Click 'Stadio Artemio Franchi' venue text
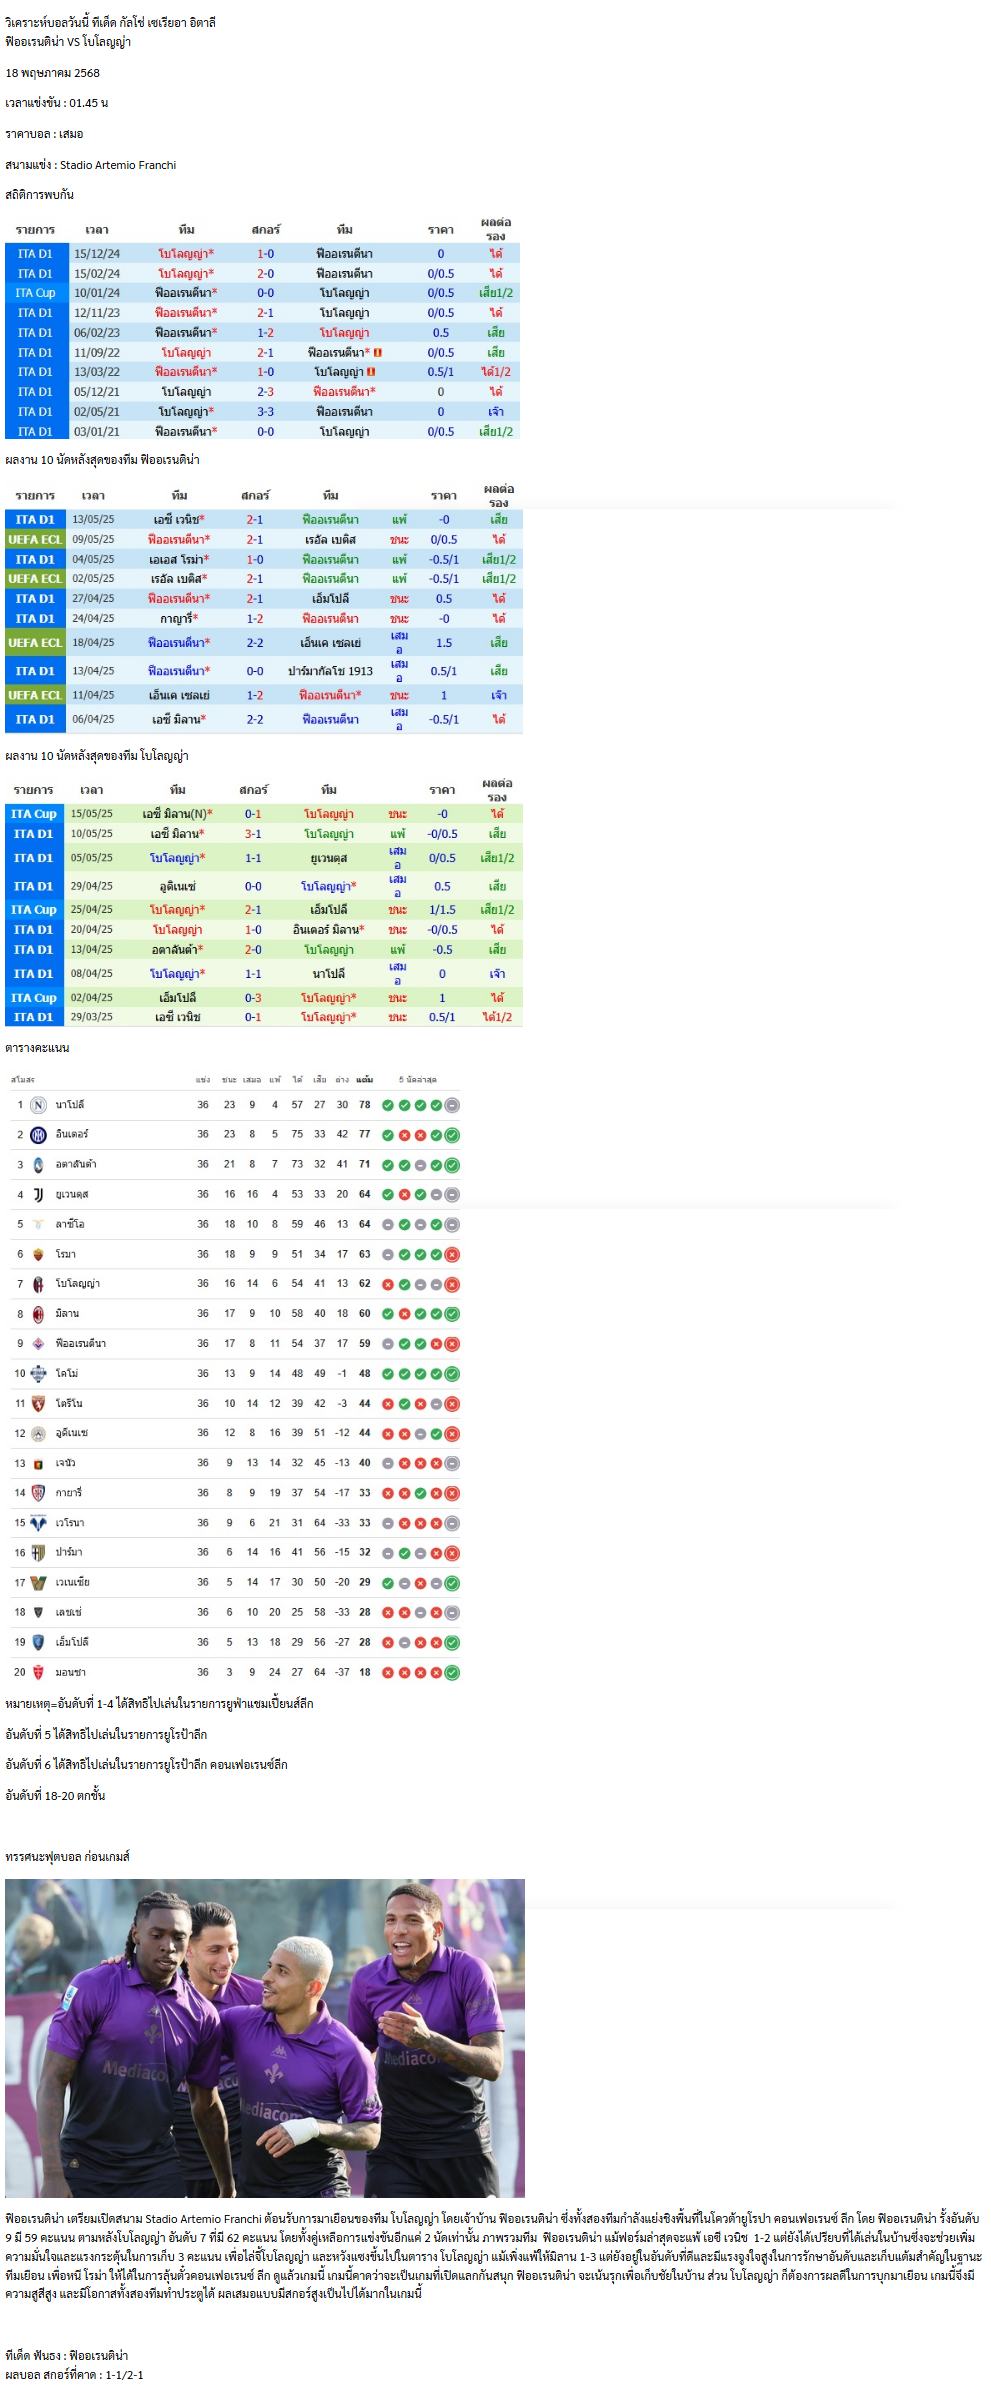This screenshot has width=991, height=2394. [118, 165]
